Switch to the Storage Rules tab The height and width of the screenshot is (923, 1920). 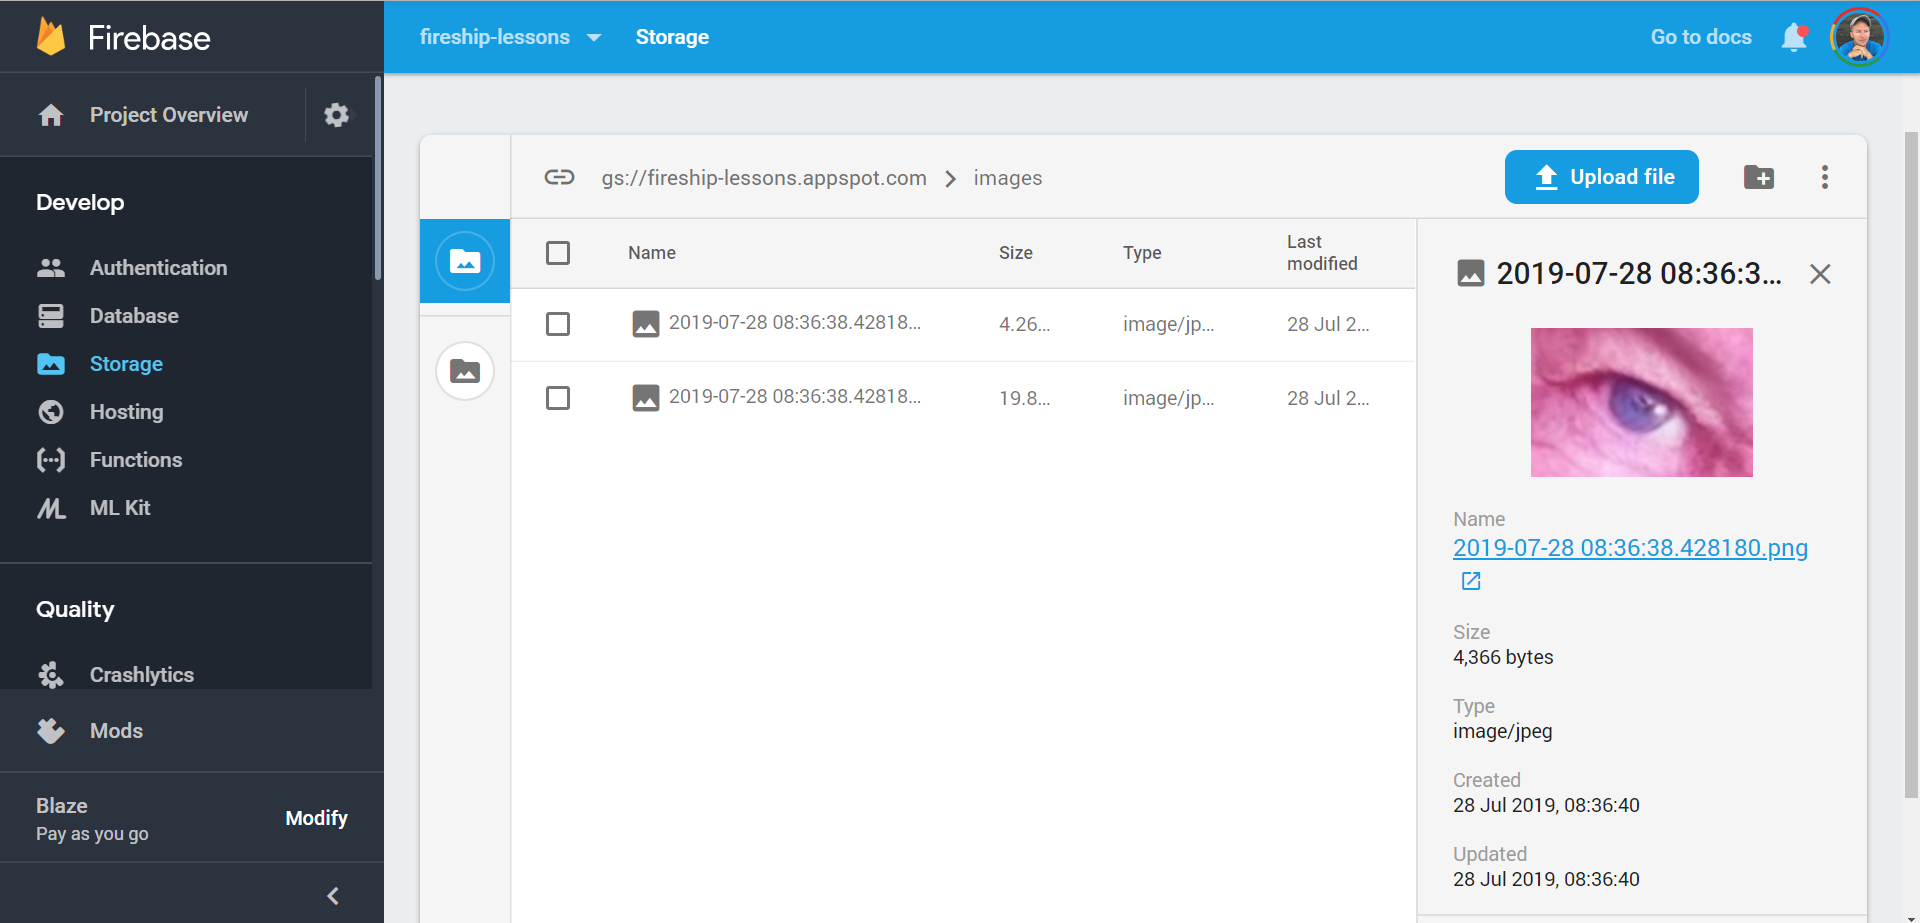point(464,370)
